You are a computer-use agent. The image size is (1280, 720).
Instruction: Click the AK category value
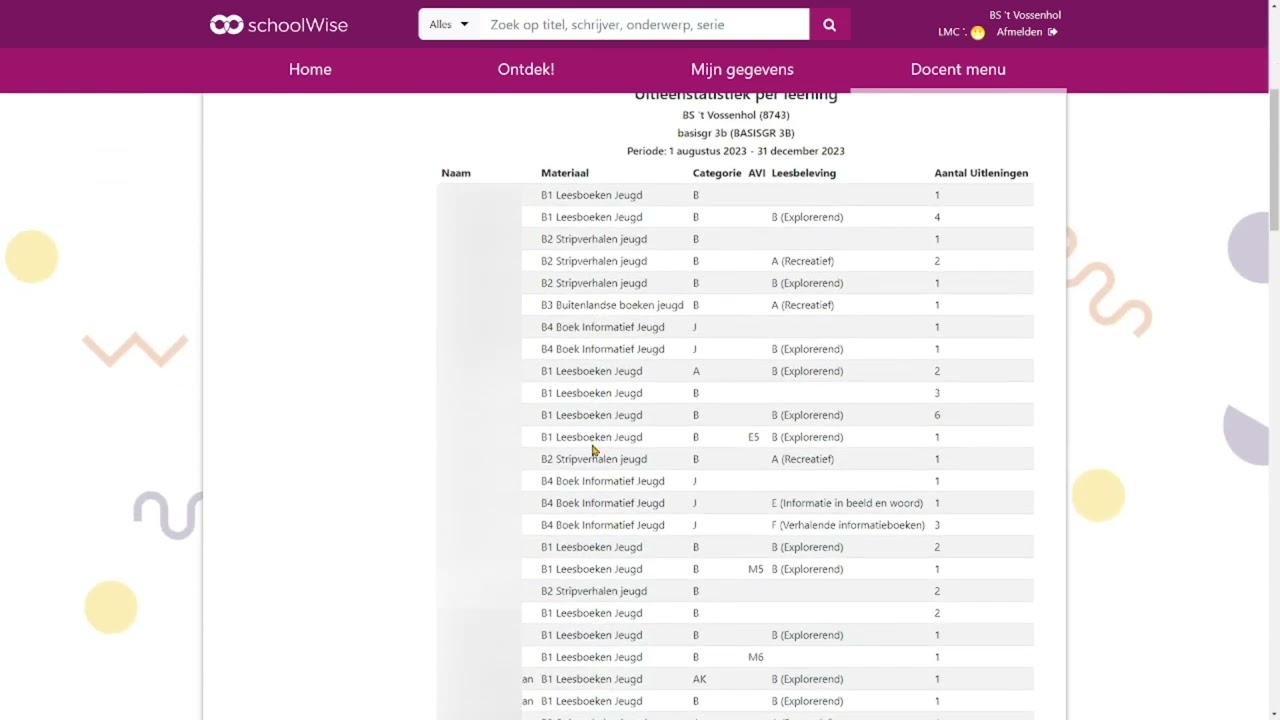coord(700,679)
